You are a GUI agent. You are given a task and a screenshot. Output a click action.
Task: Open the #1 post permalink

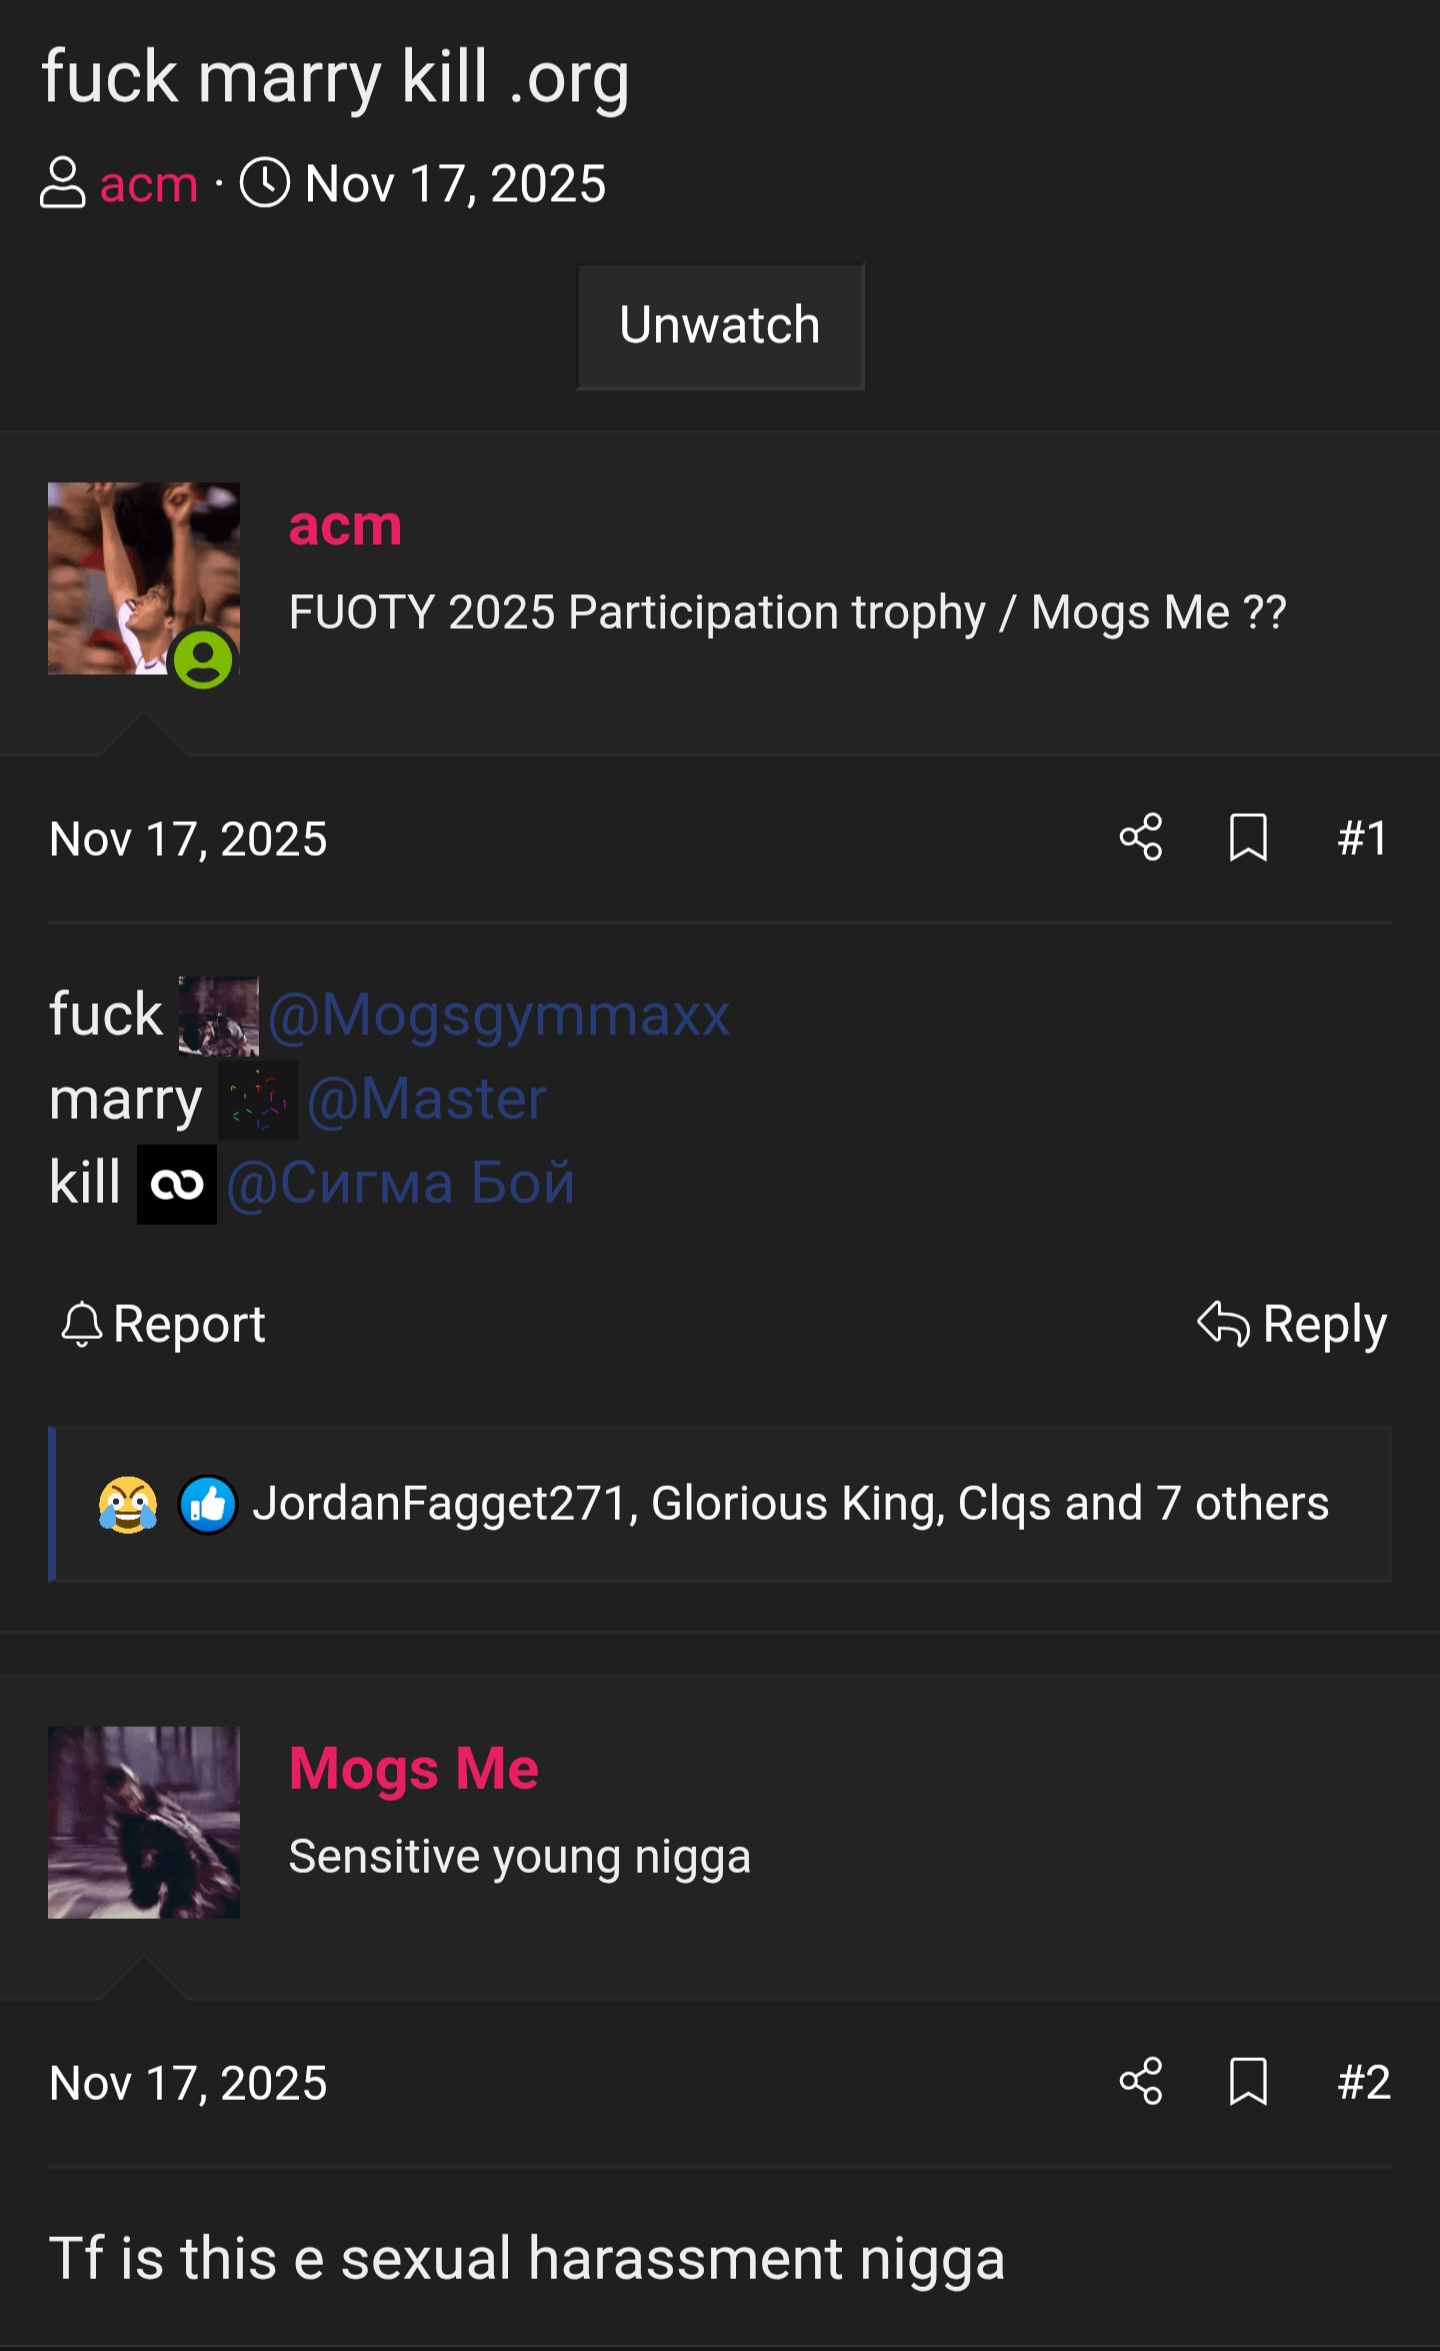coord(1363,838)
